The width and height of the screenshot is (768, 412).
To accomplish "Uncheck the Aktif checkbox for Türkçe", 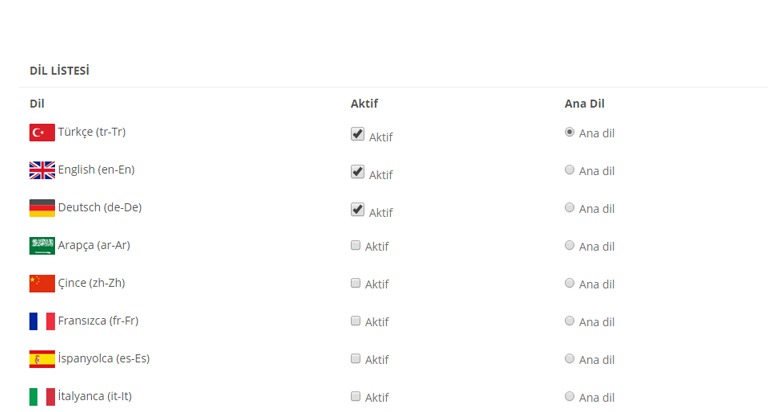I will (358, 134).
